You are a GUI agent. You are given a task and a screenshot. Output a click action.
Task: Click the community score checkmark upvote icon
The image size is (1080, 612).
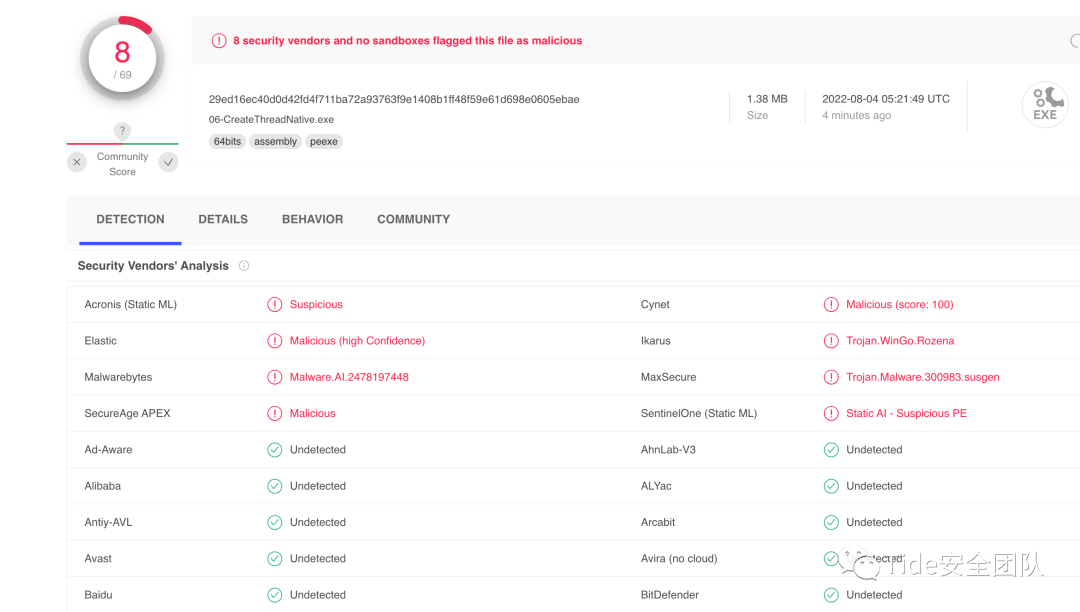(168, 162)
